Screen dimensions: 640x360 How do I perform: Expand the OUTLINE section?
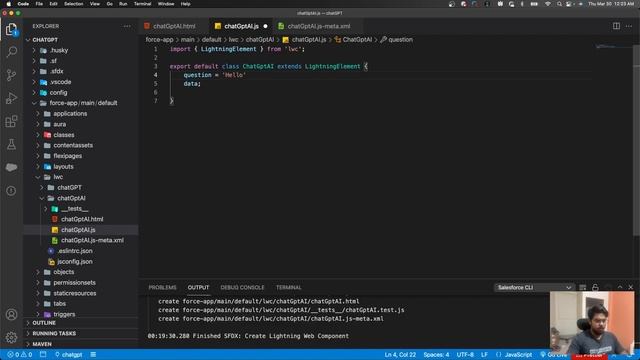[x=44, y=323]
